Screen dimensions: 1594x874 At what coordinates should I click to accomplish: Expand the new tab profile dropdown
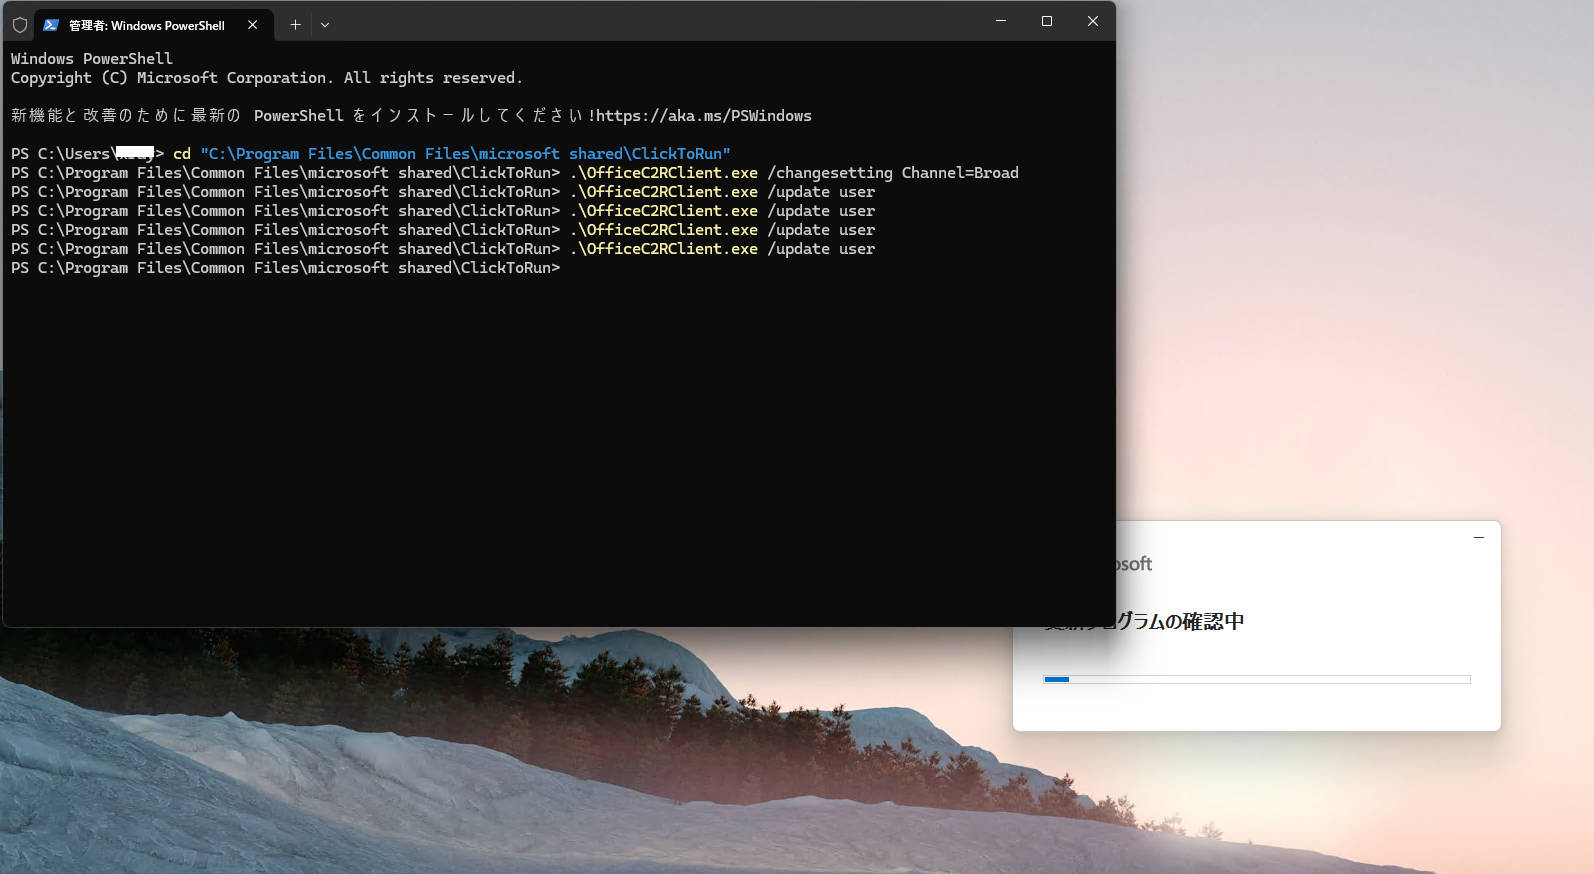click(325, 25)
